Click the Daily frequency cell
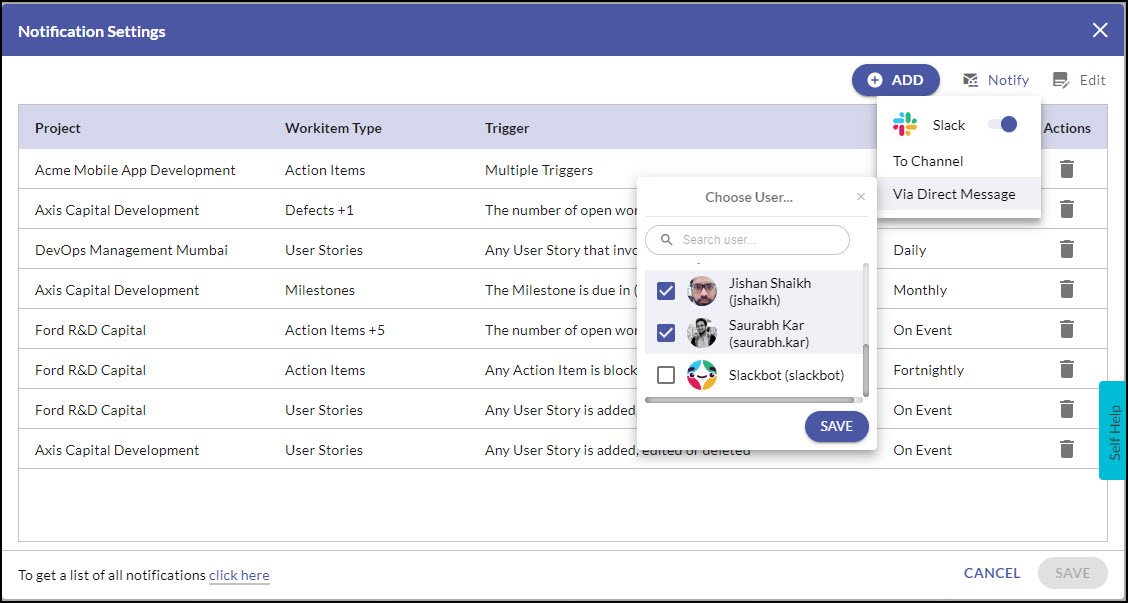The width and height of the screenshot is (1128, 603). pos(910,250)
